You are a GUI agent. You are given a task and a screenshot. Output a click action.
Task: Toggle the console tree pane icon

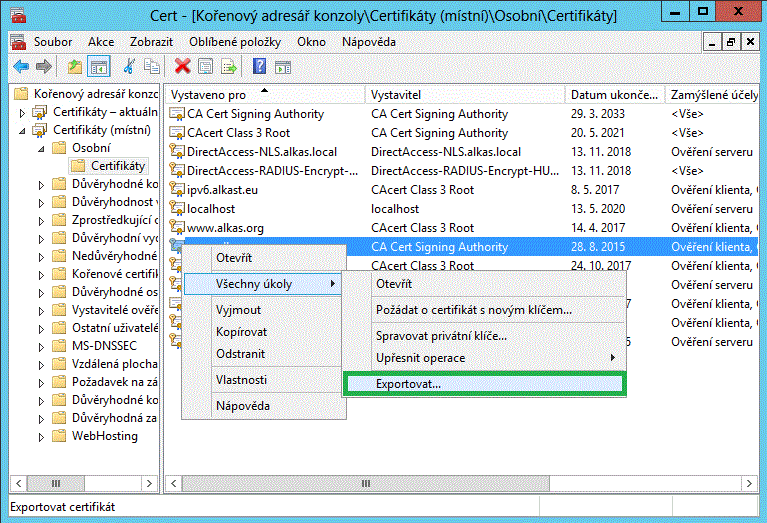coord(99,67)
